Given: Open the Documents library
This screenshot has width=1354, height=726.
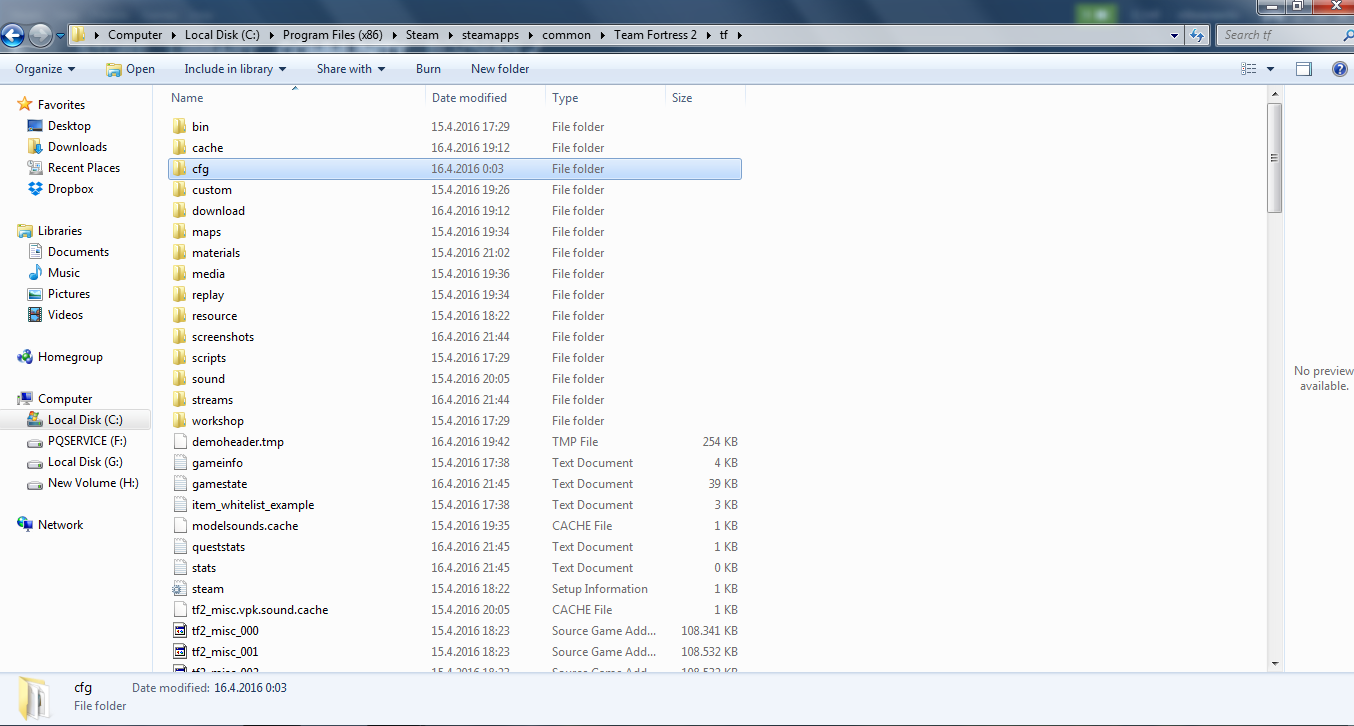Looking at the screenshot, I should coord(78,252).
